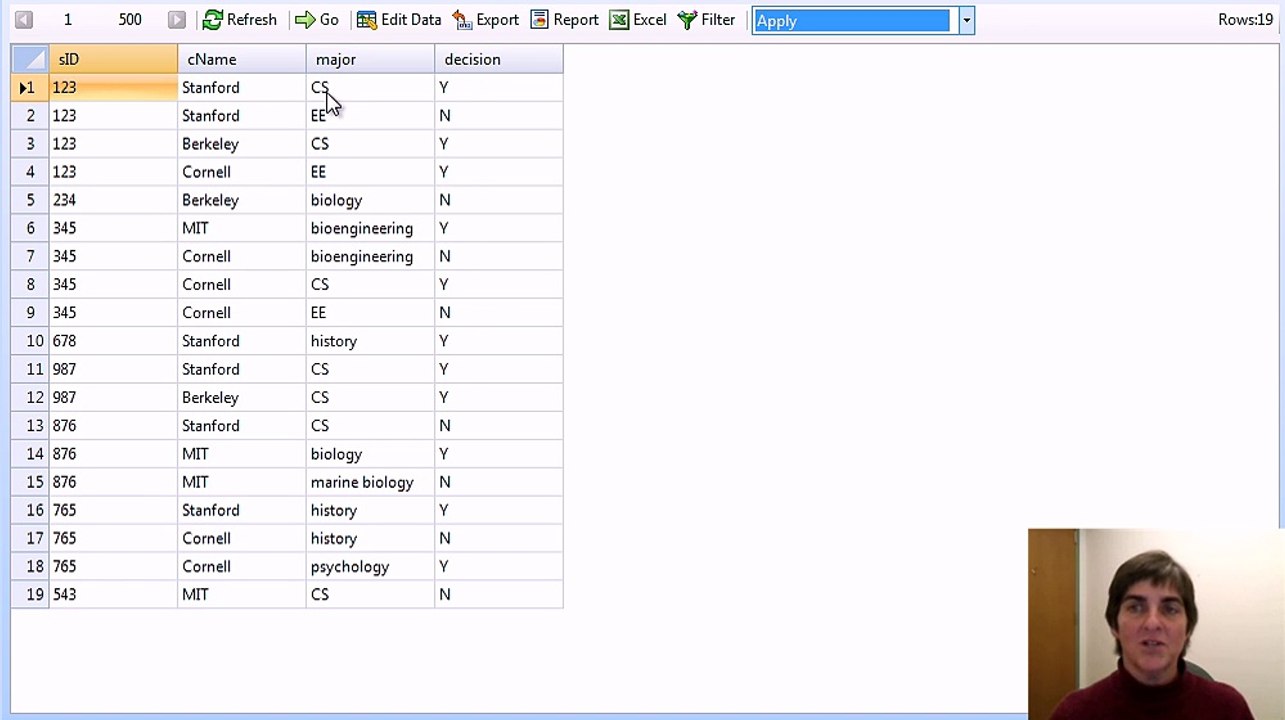1285x720 pixels.
Task: Click 'biology' cell in row 14
Action: click(x=370, y=454)
